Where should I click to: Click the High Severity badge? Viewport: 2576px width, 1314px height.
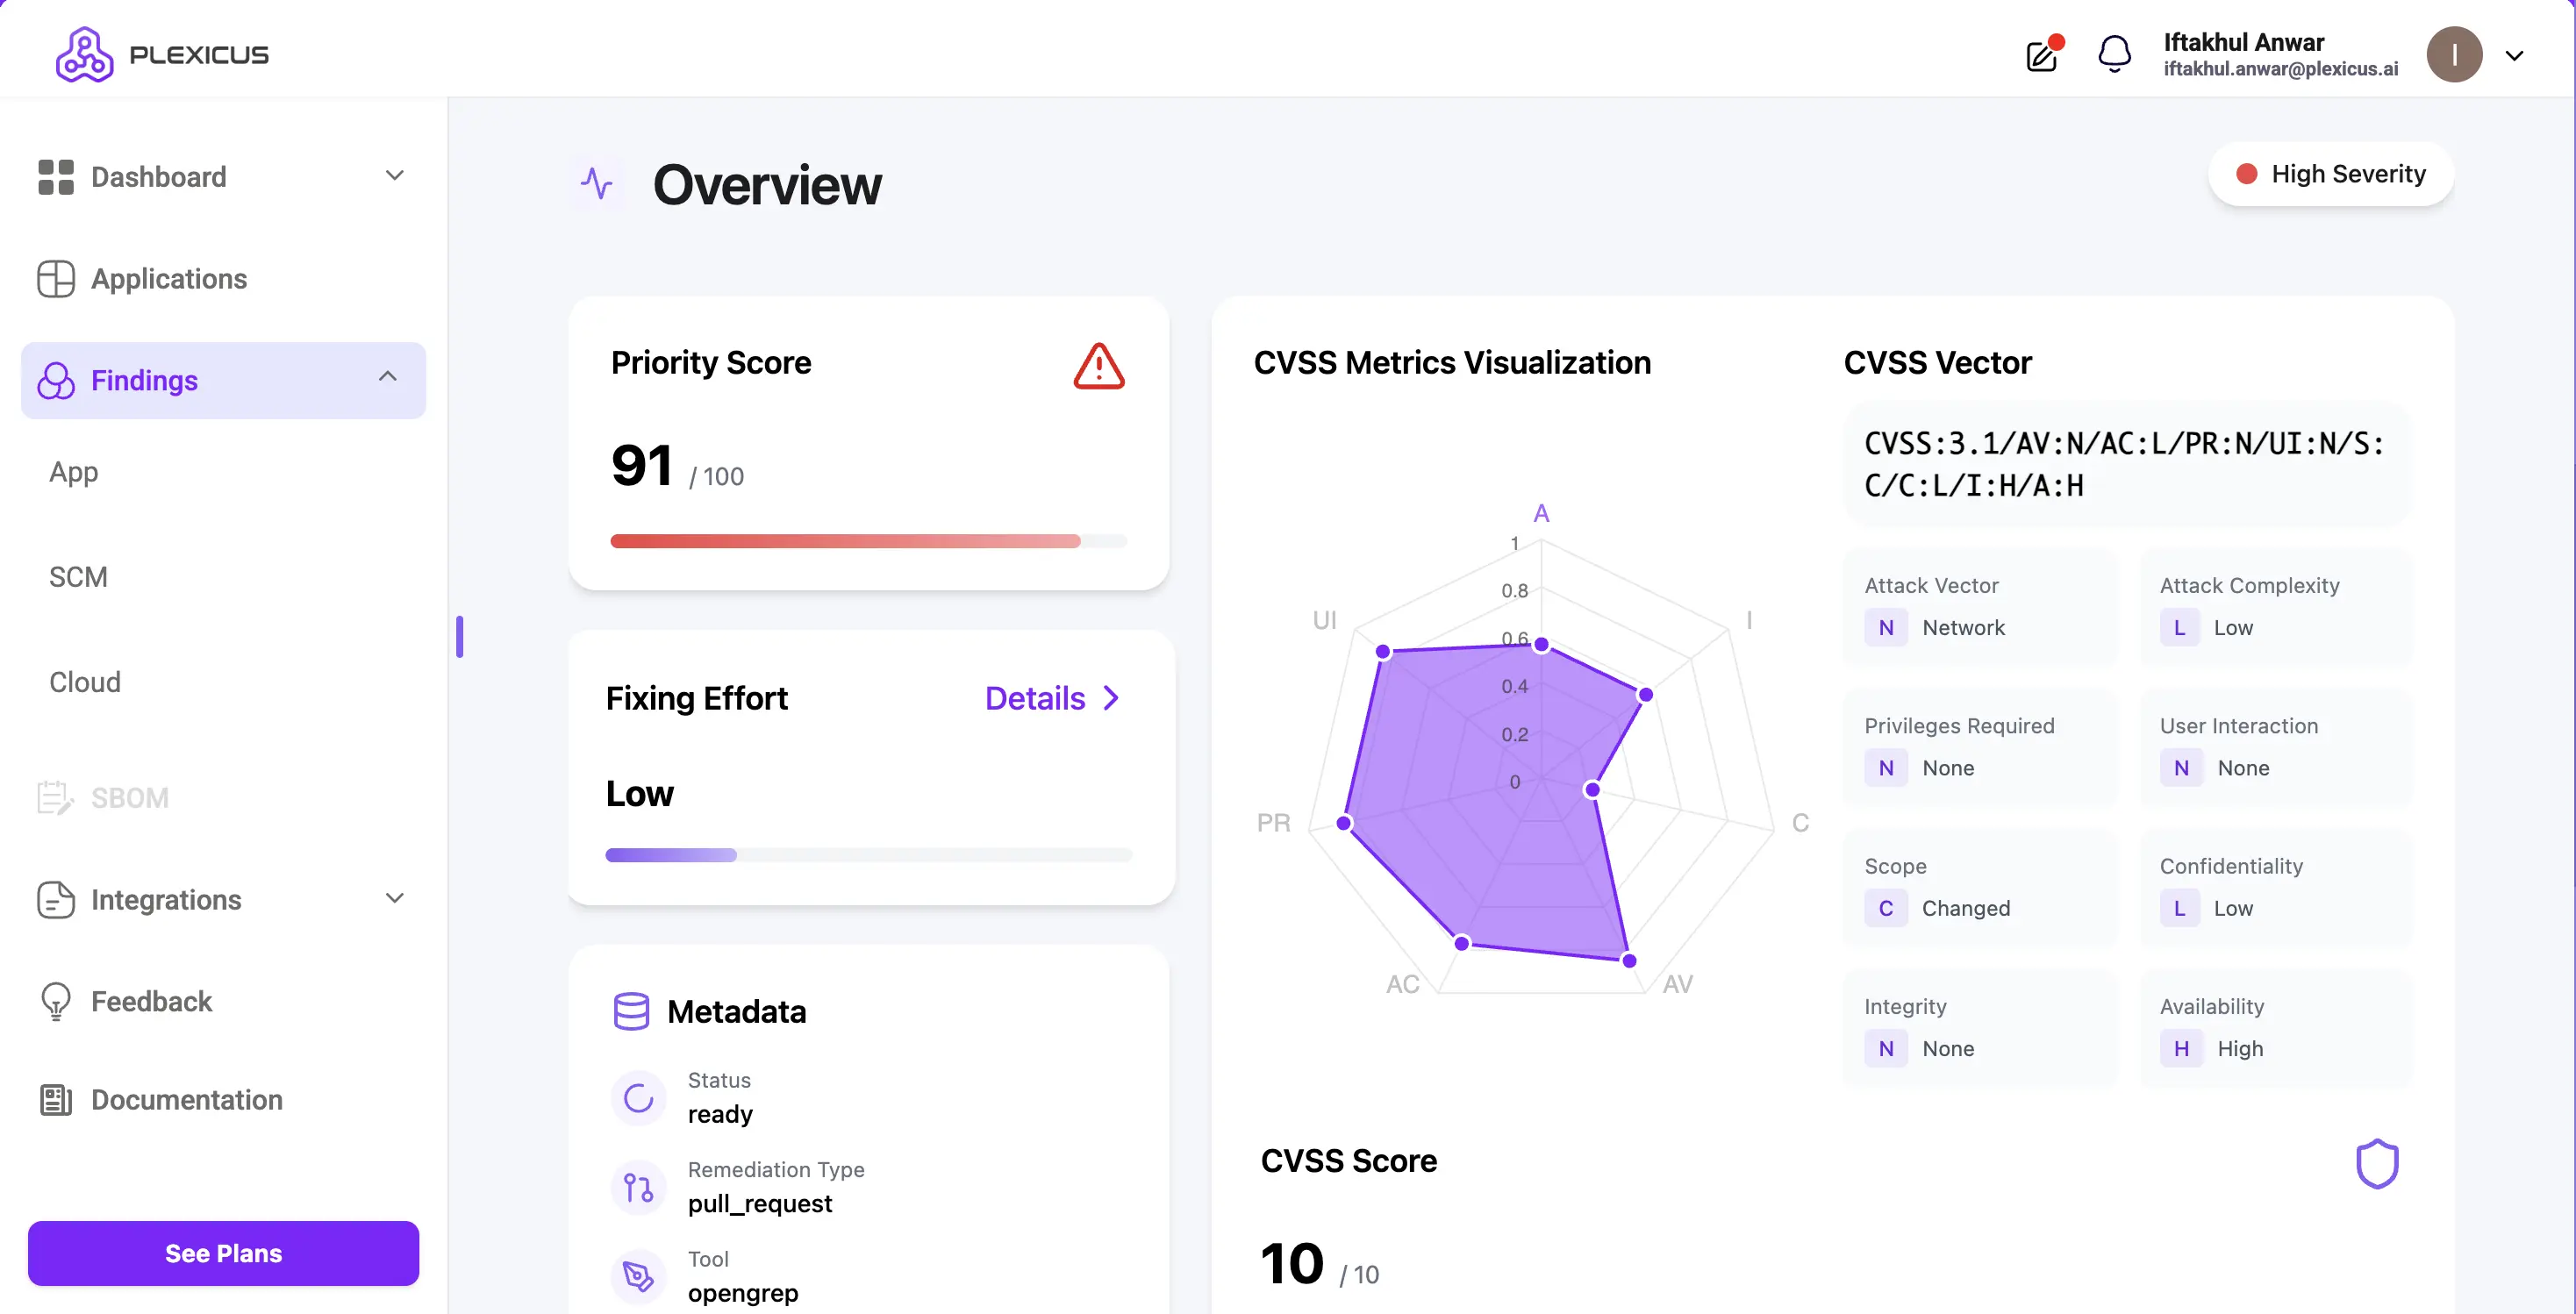pos(2330,174)
